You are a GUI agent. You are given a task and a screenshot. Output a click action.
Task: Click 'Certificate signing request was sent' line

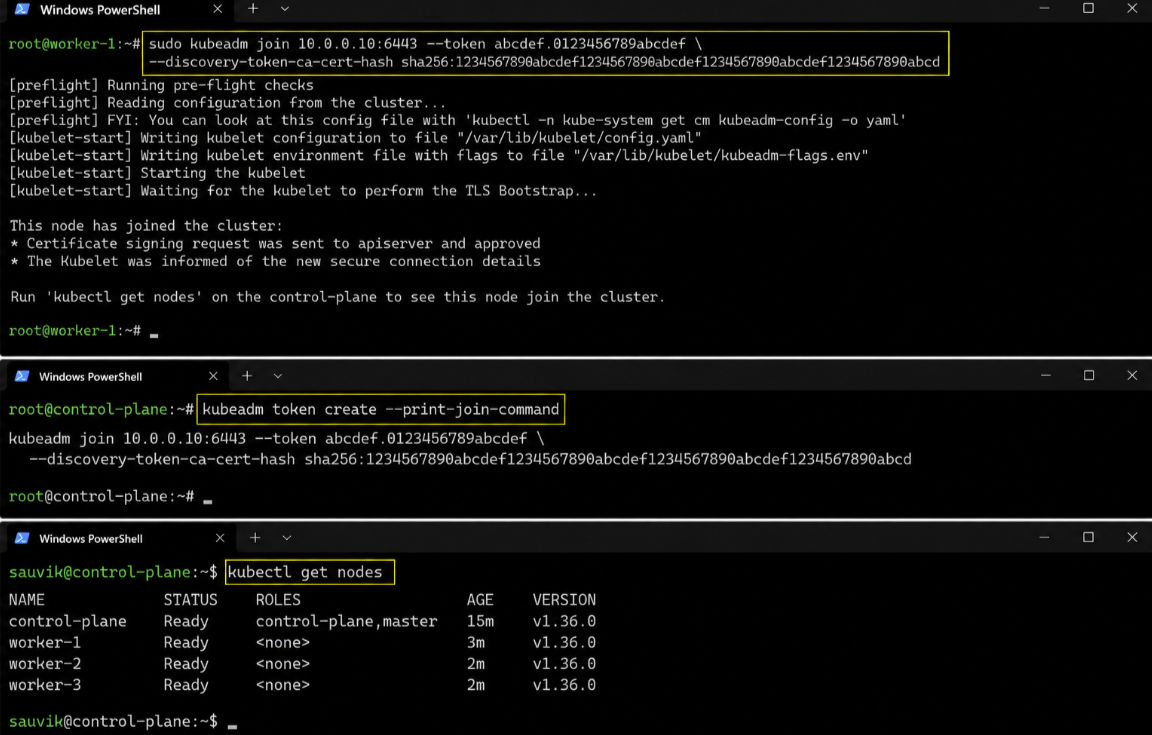(x=275, y=243)
